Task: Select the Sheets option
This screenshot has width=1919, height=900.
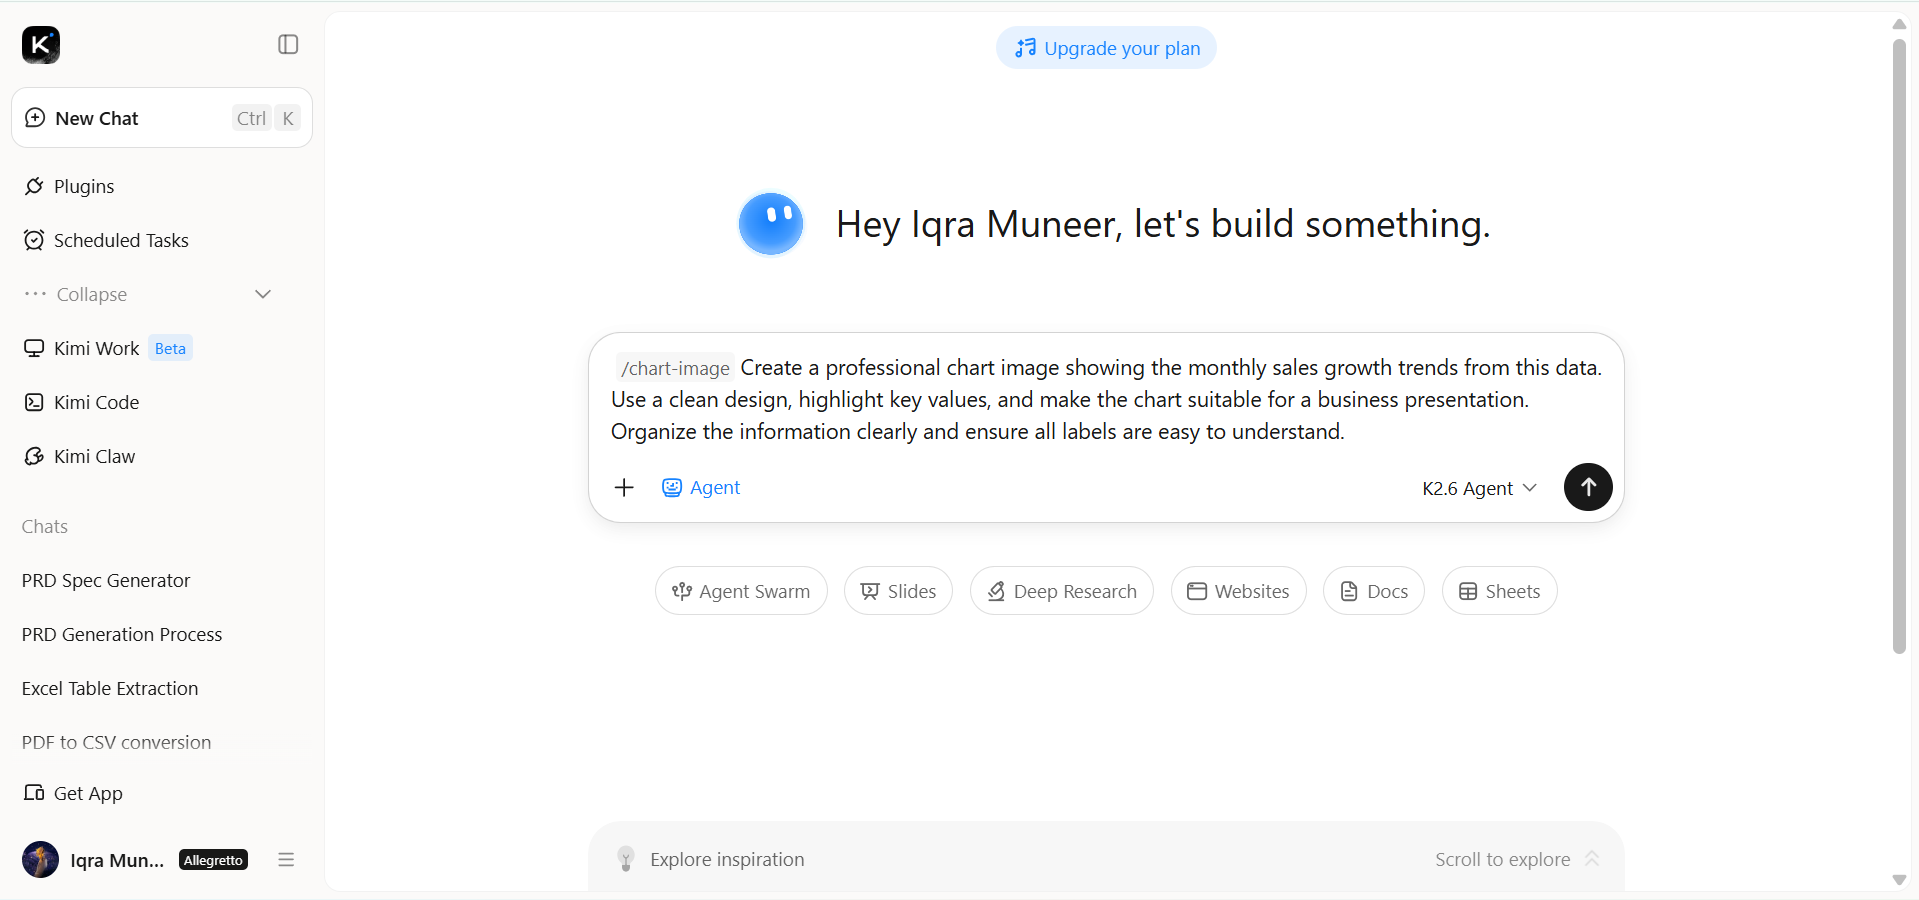Action: point(1499,591)
